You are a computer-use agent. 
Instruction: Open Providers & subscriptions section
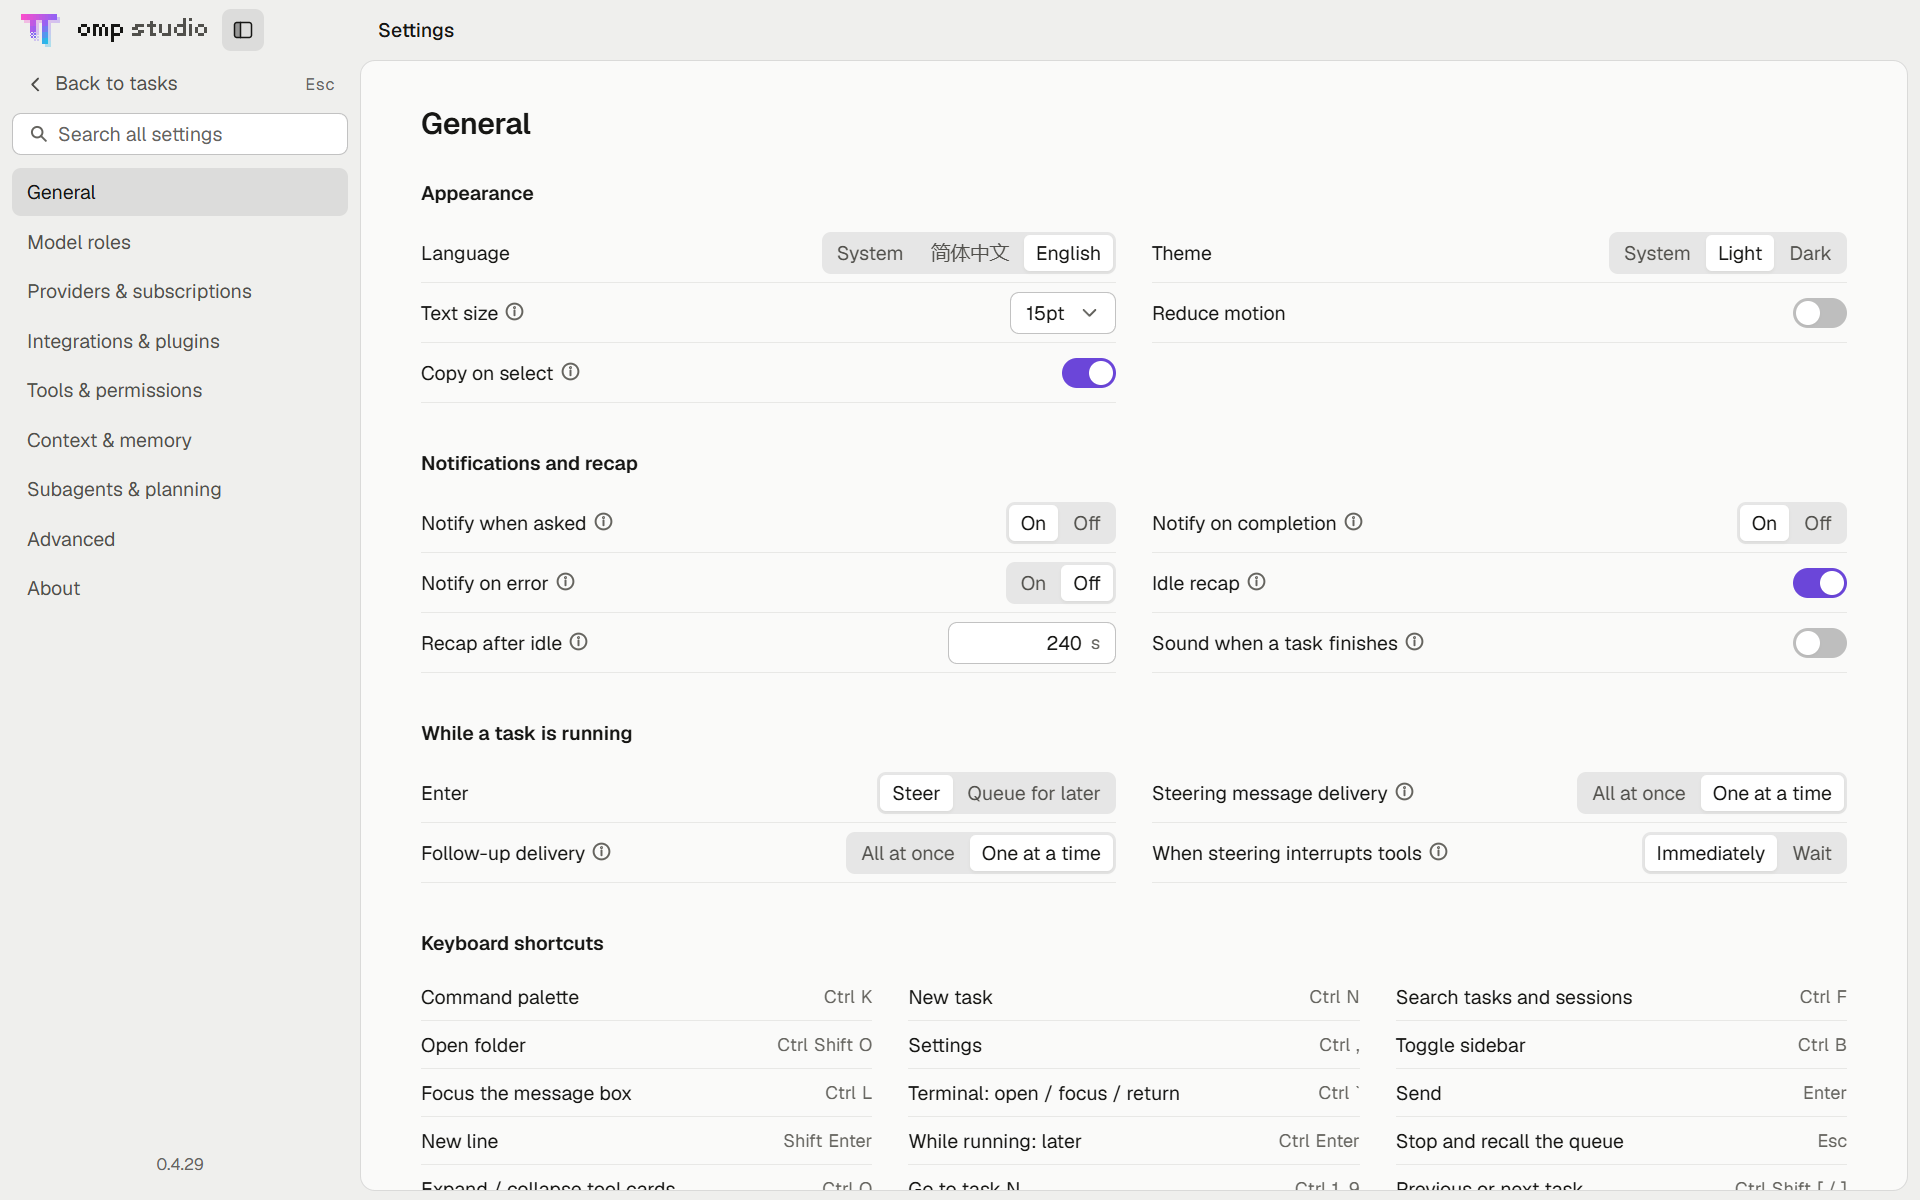click(180, 291)
